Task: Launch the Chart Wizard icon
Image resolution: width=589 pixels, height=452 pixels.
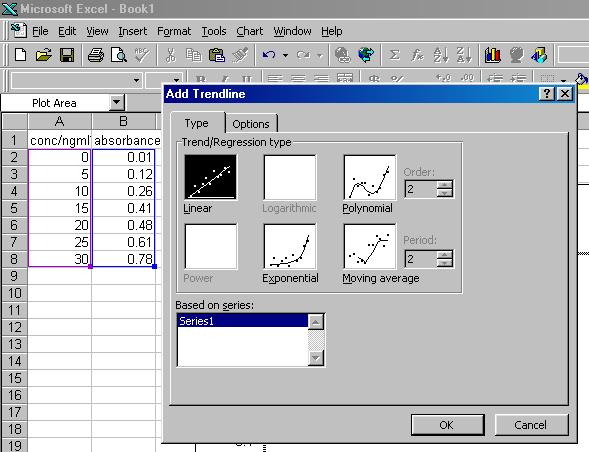Action: 492,55
